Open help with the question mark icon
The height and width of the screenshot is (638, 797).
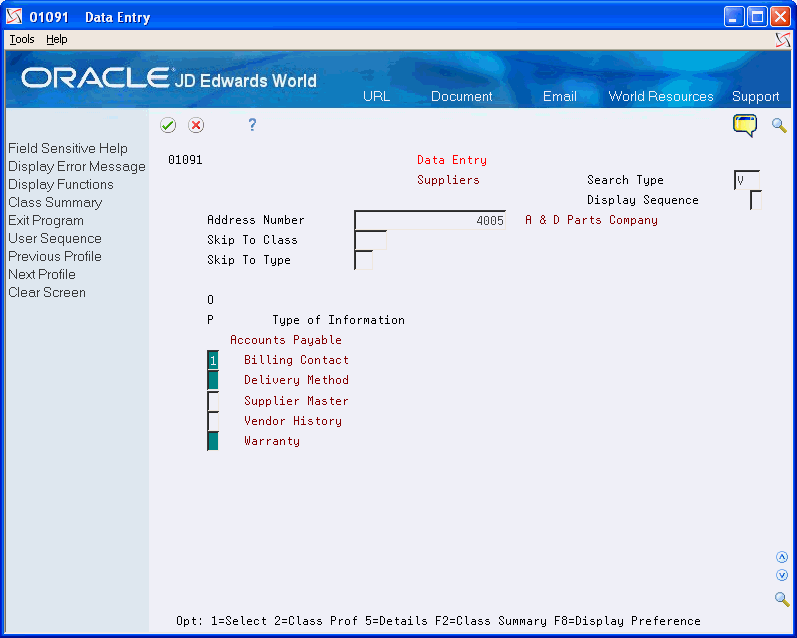[252, 125]
